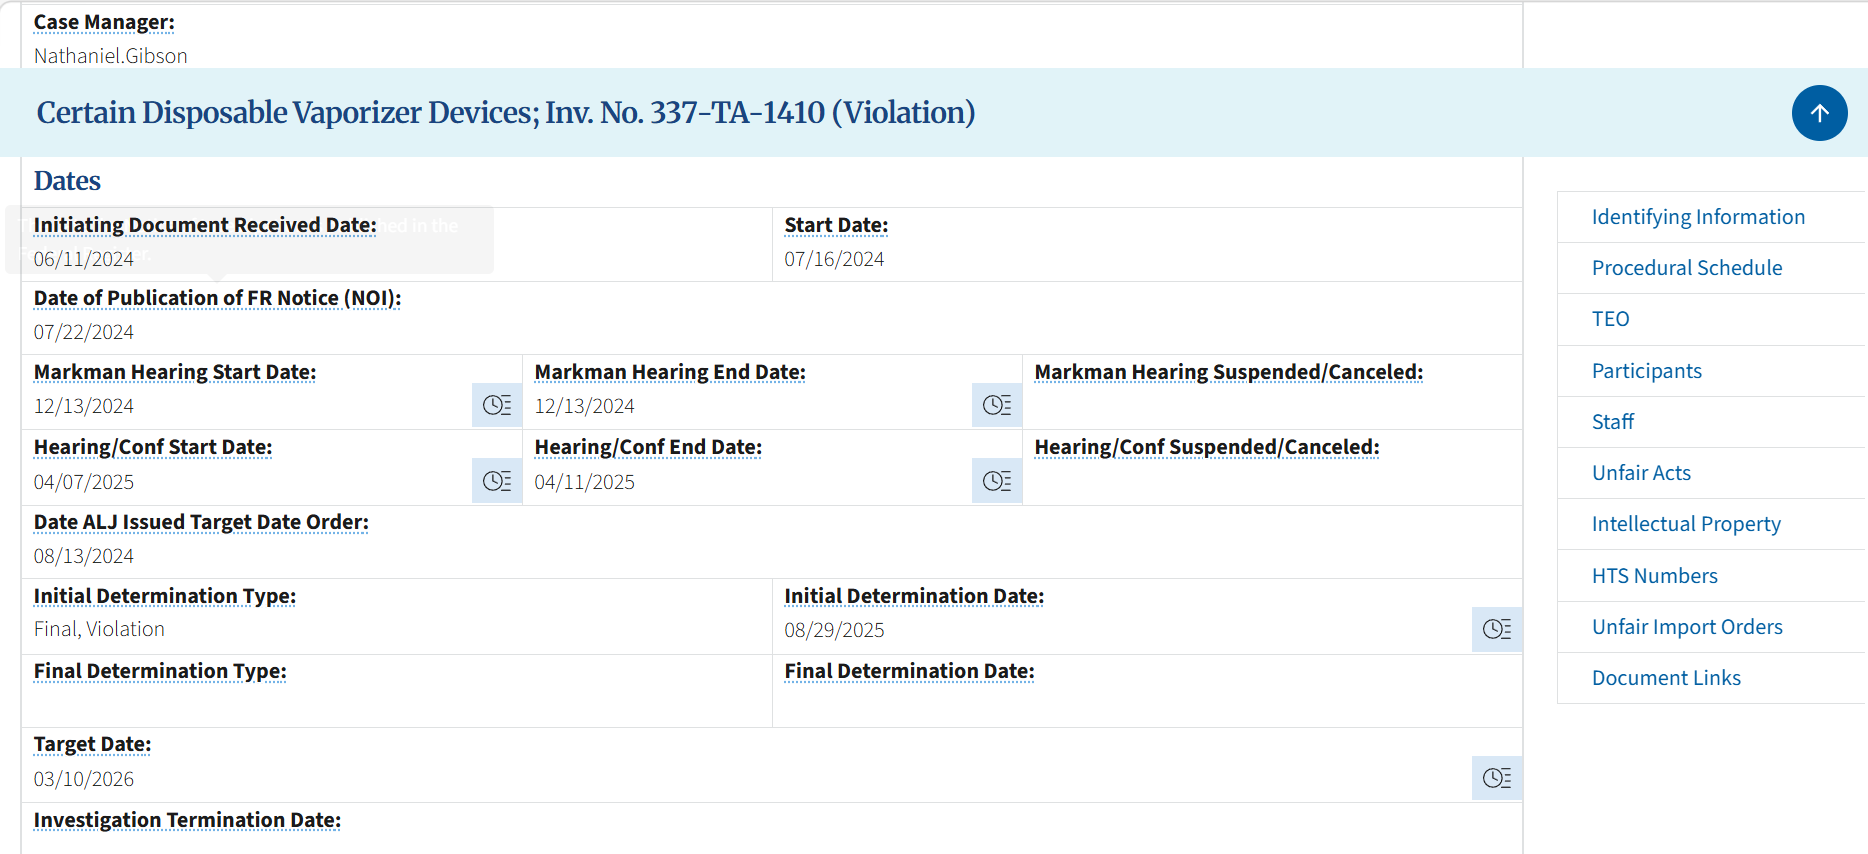The height and width of the screenshot is (854, 1868).
Task: View Unfair Import Orders section
Action: pyautogui.click(x=1687, y=627)
